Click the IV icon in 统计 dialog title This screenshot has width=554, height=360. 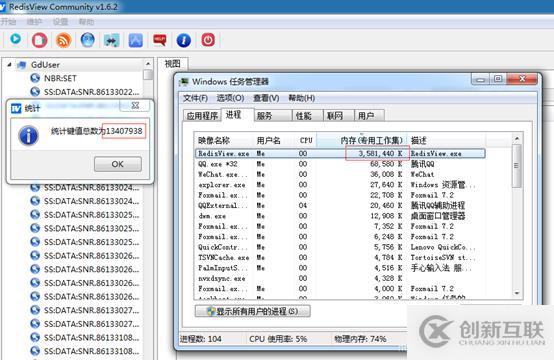click(x=16, y=108)
